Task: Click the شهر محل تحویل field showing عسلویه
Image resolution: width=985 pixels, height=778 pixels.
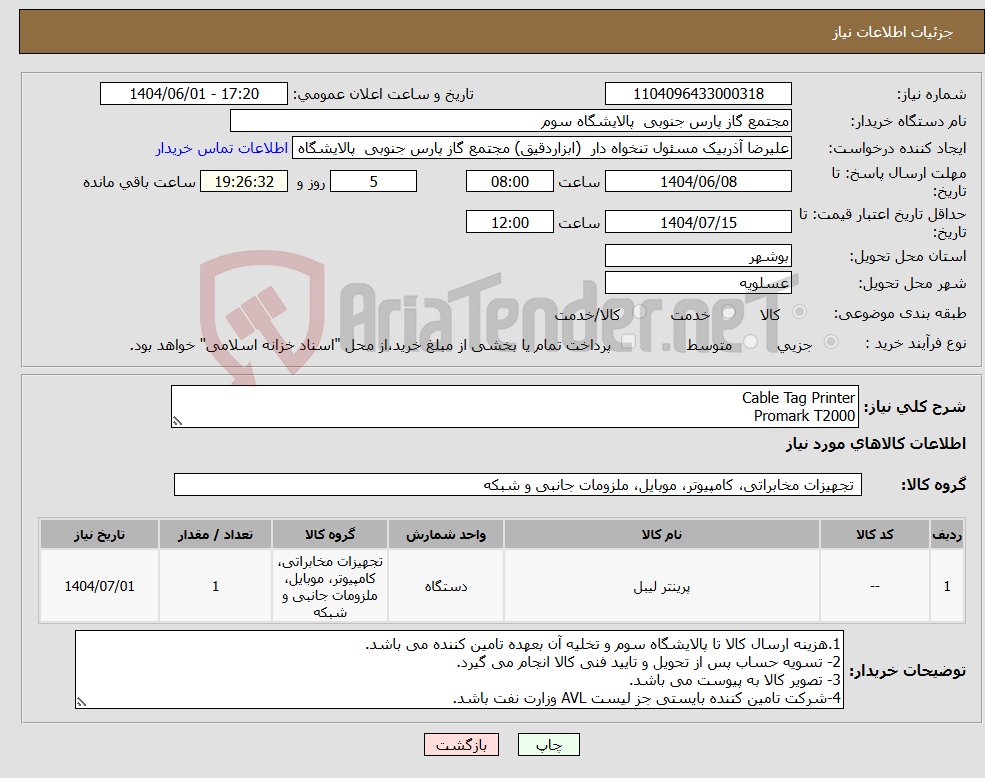Action: pyautogui.click(x=697, y=282)
